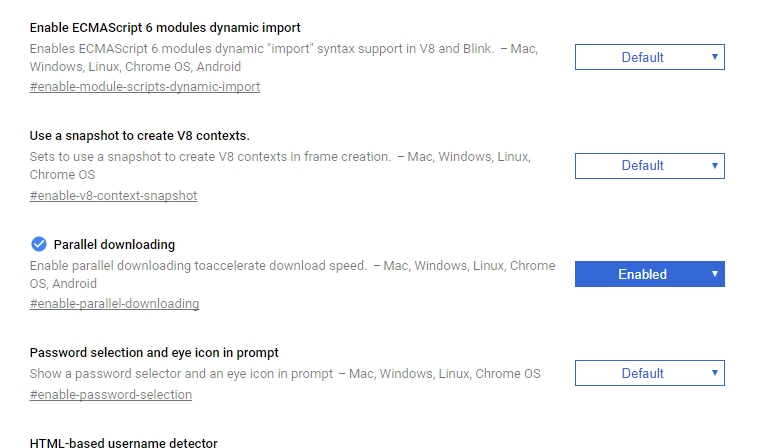Viewport: 762px width, 448px height.
Task: Click 'Chrome OS' text above the V8 snapshot link
Action: (x=53, y=175)
